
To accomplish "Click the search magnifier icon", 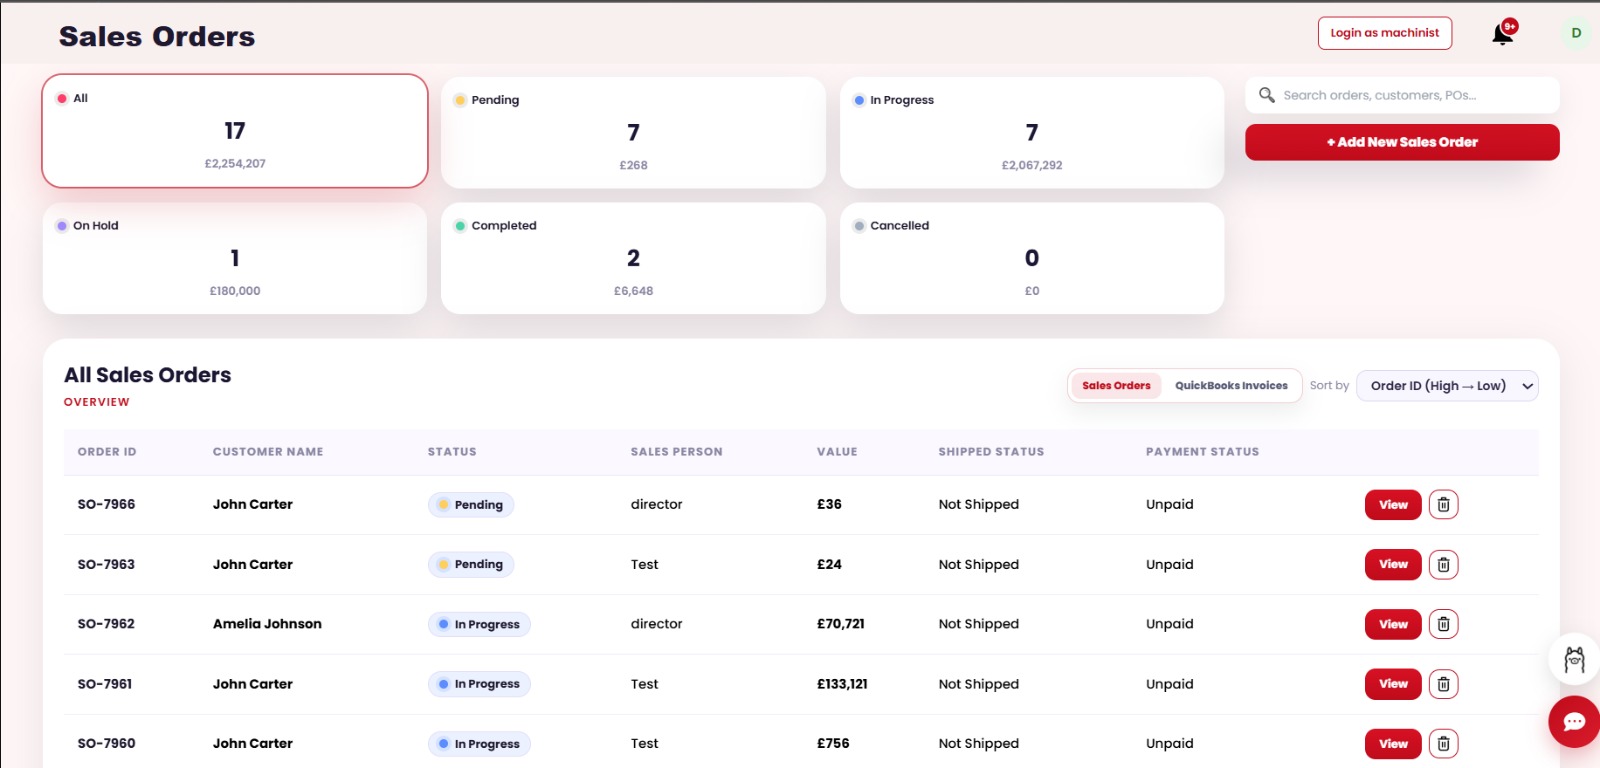I will (1266, 95).
